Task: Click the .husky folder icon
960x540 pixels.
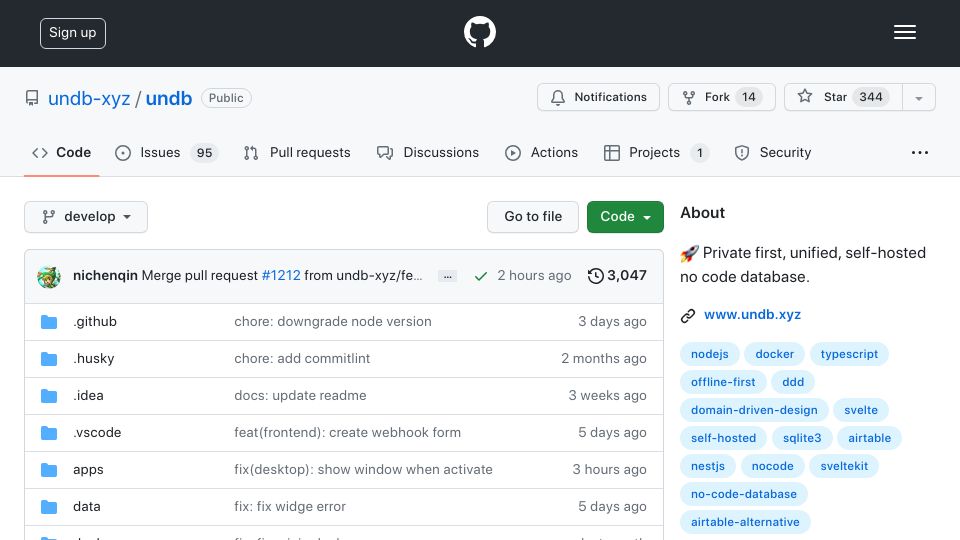Action: point(49,359)
